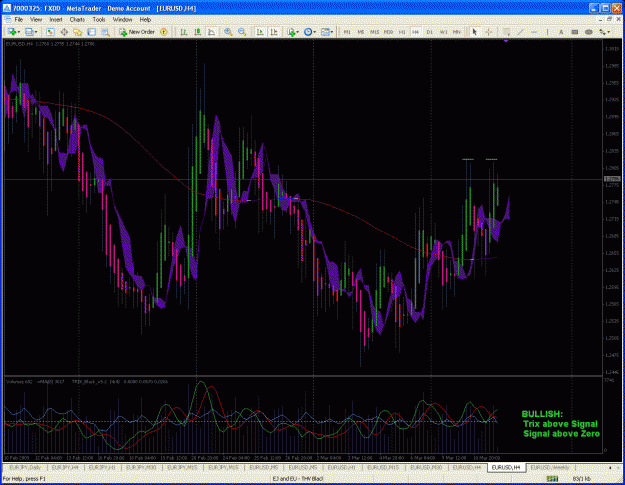Switch to the EURJPY,H1 chart tab
This screenshot has width=625, height=485.
point(102,467)
